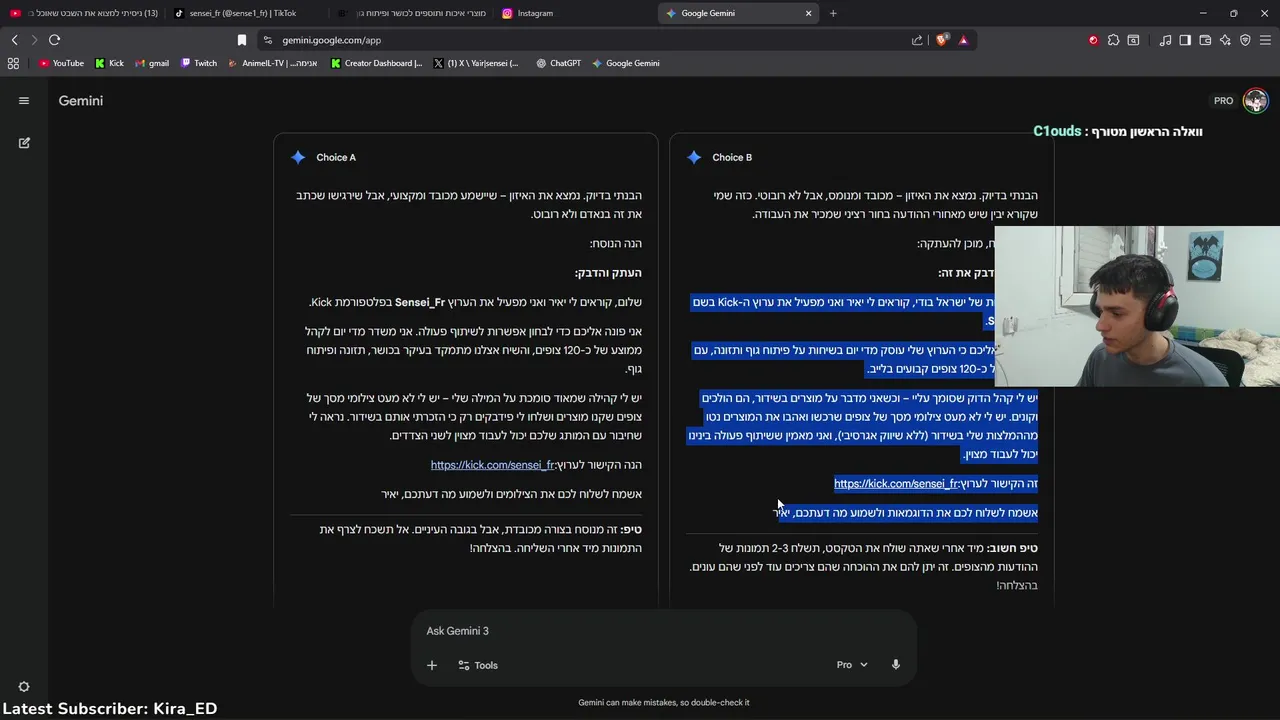Switch to the Instagram tab
This screenshot has height=720, width=1280.
coord(575,13)
